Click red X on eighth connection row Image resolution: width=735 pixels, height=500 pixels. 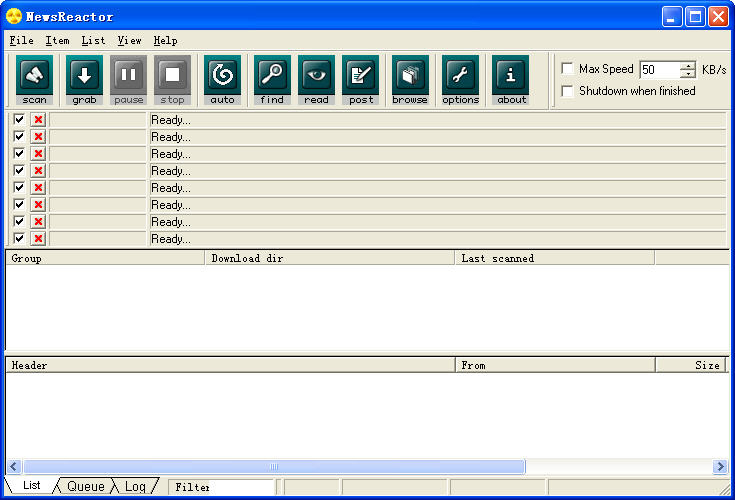coord(38,239)
